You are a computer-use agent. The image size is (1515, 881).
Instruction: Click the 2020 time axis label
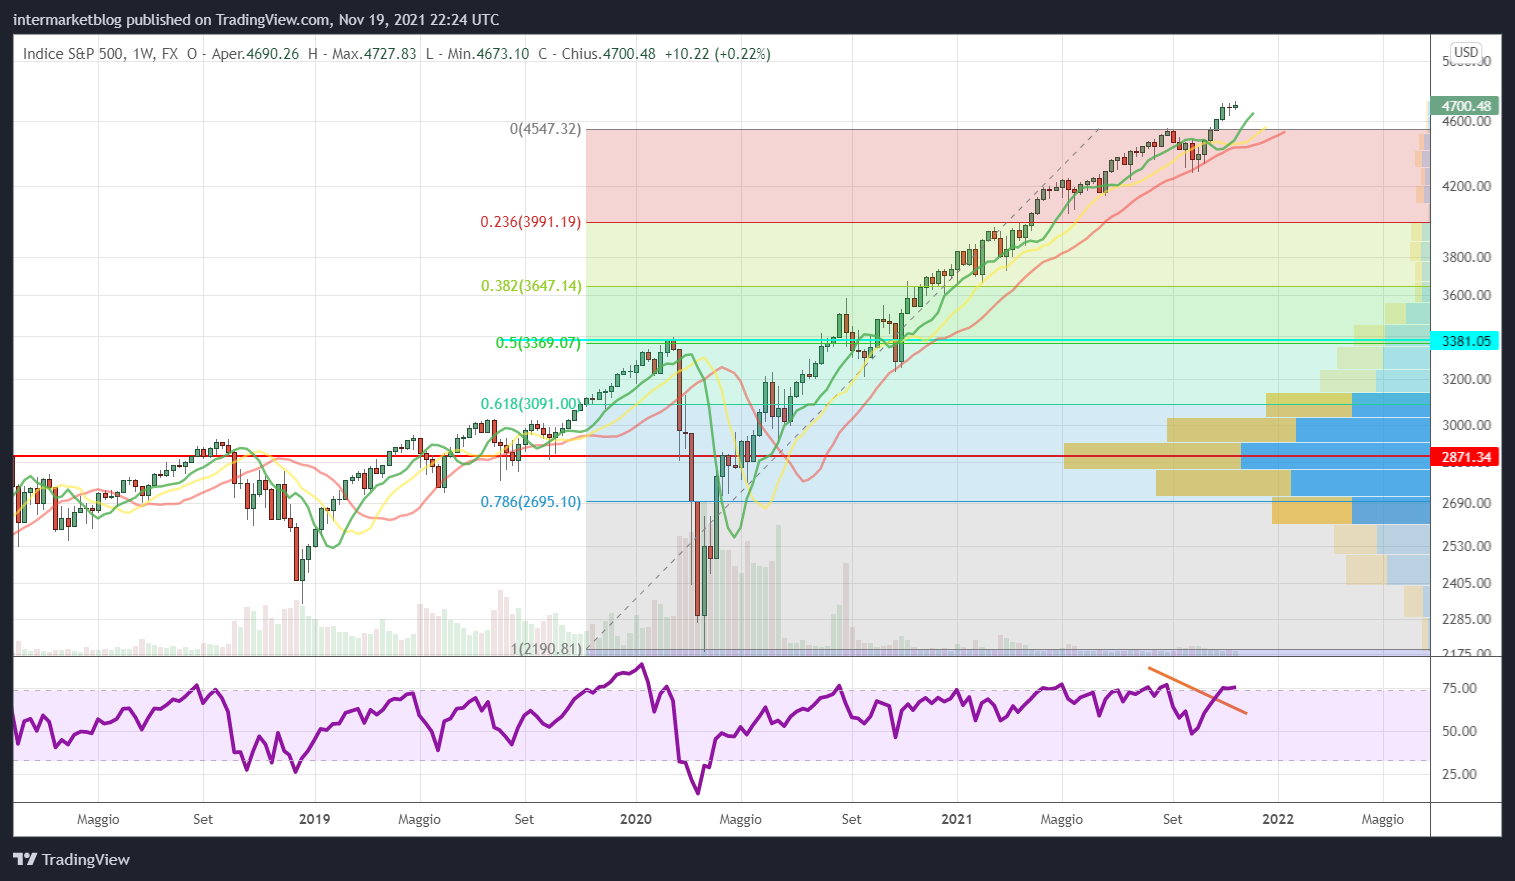[635, 819]
